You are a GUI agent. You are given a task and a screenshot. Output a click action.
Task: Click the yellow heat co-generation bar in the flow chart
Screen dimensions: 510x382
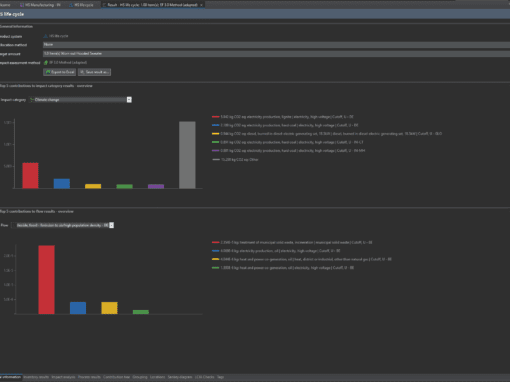[109, 308]
